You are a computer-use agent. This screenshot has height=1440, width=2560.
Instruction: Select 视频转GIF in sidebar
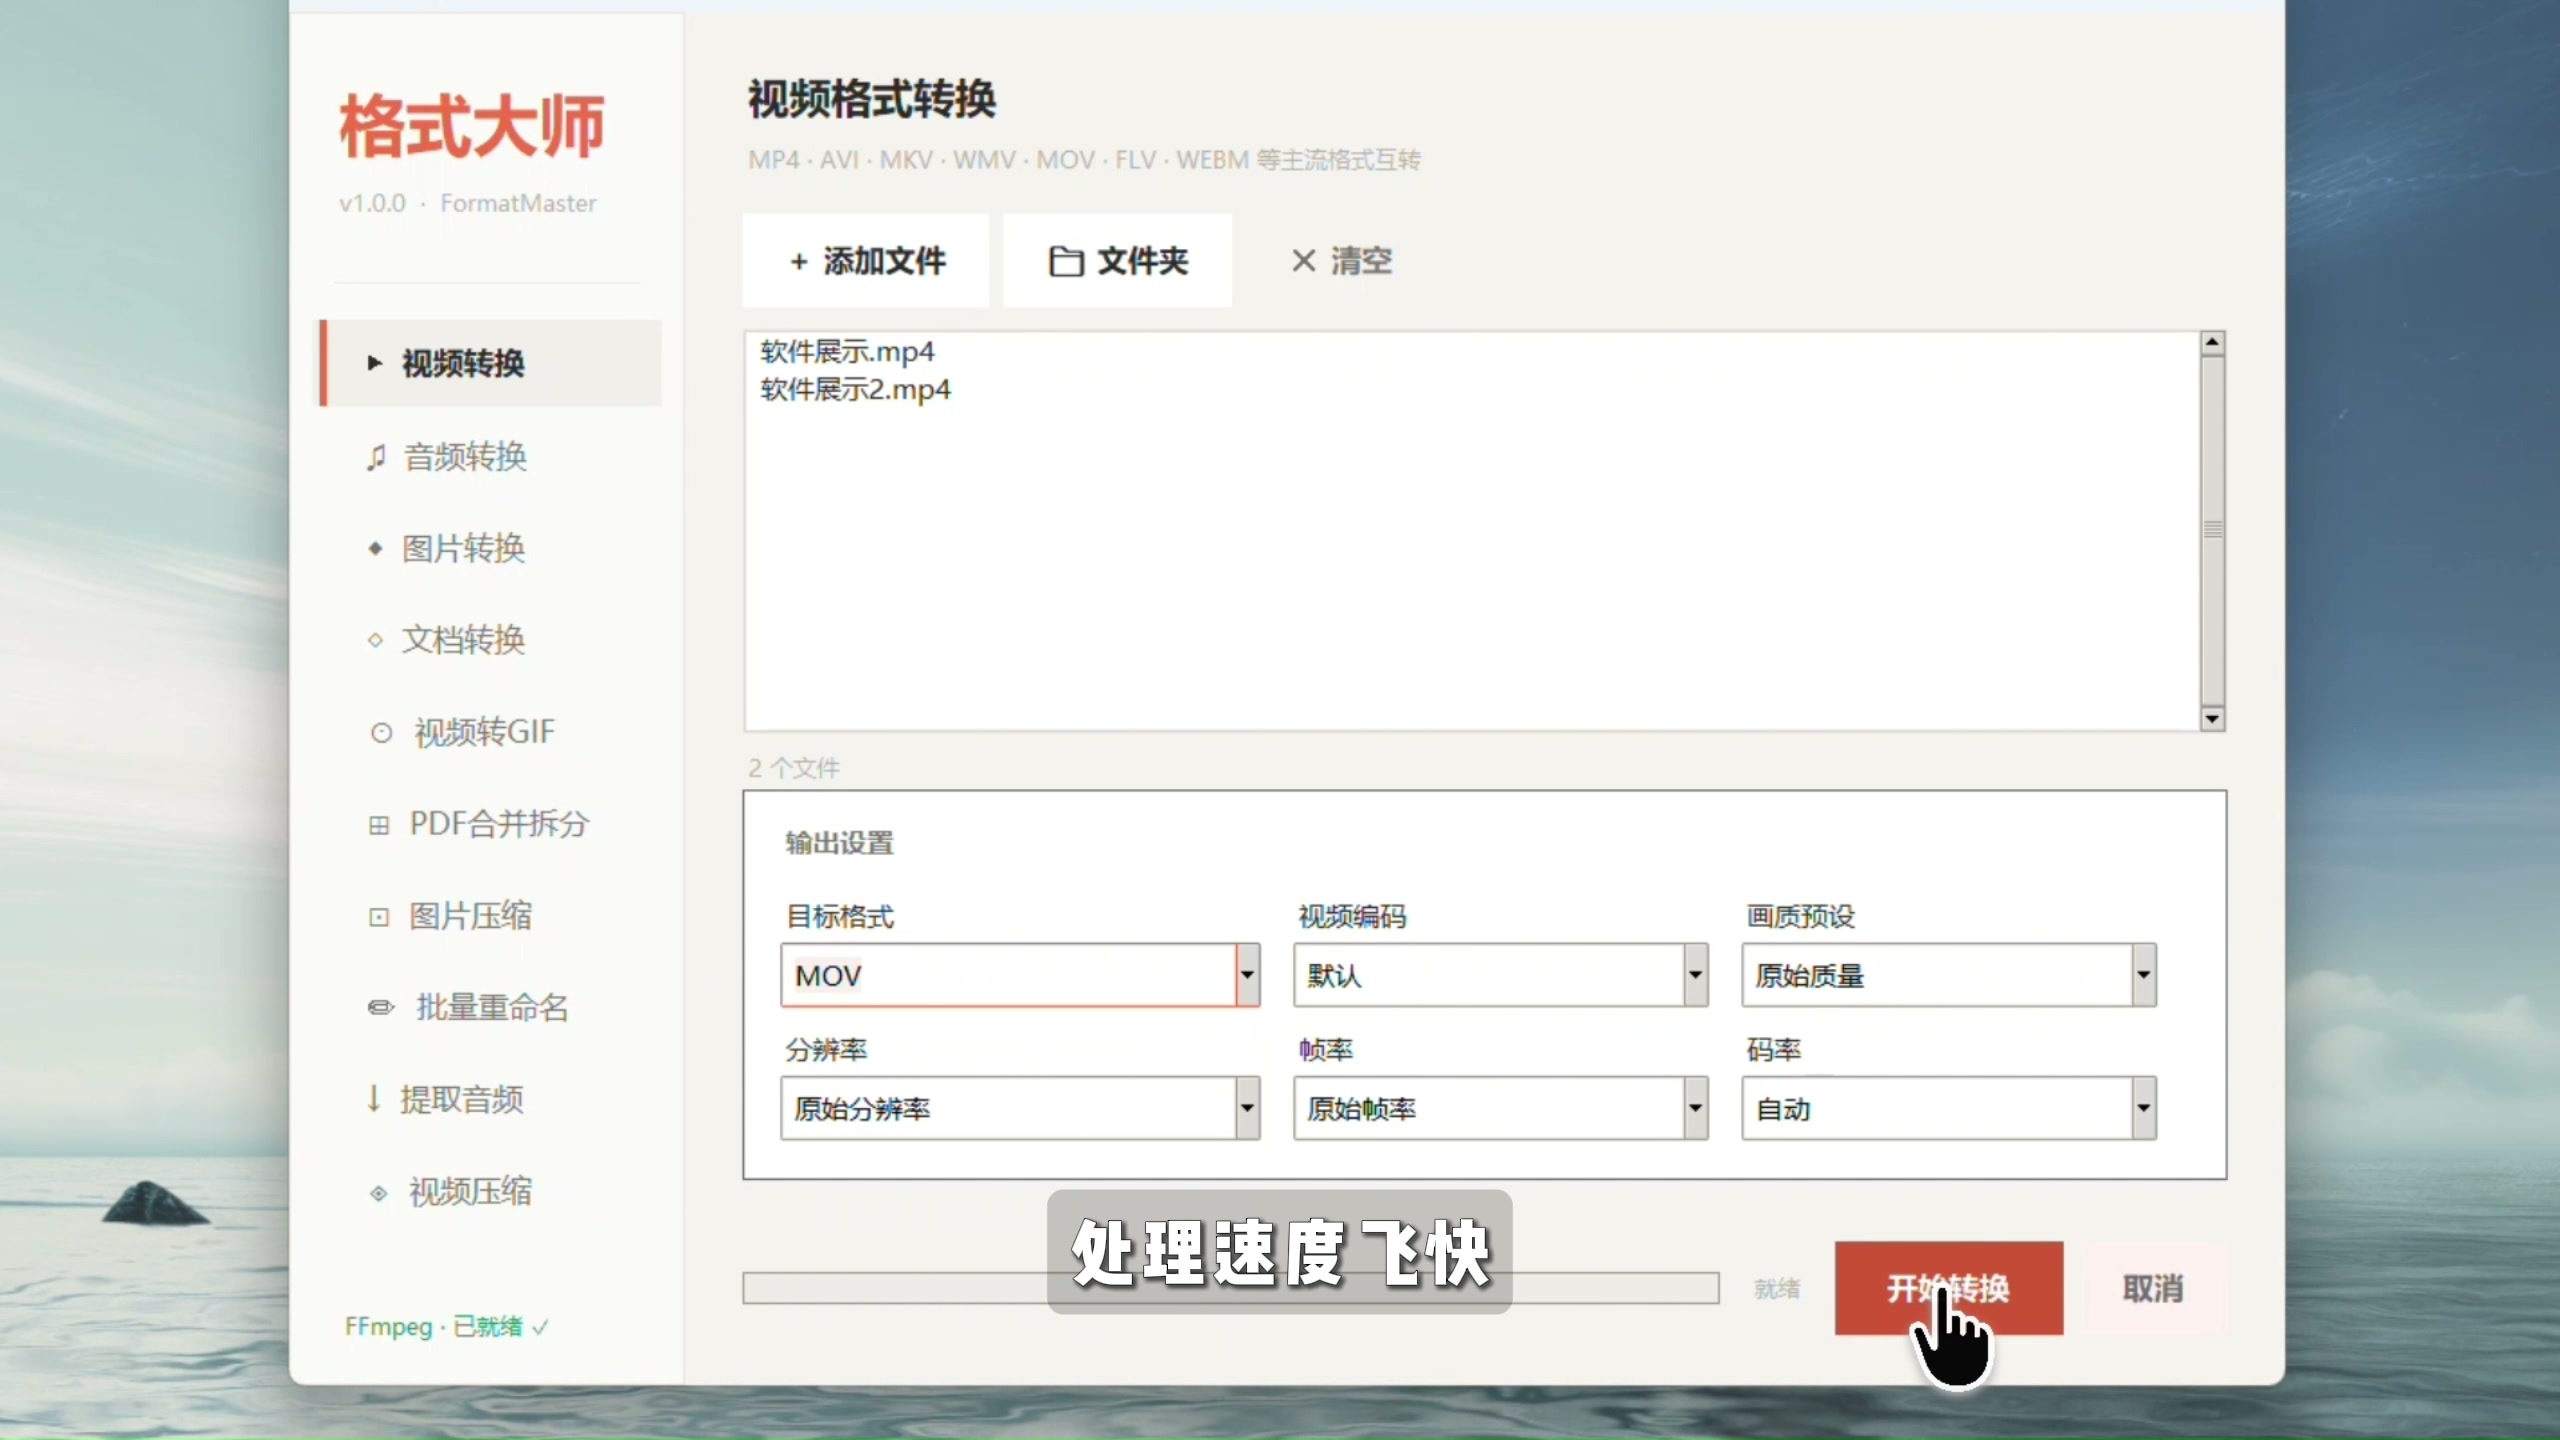(490, 733)
